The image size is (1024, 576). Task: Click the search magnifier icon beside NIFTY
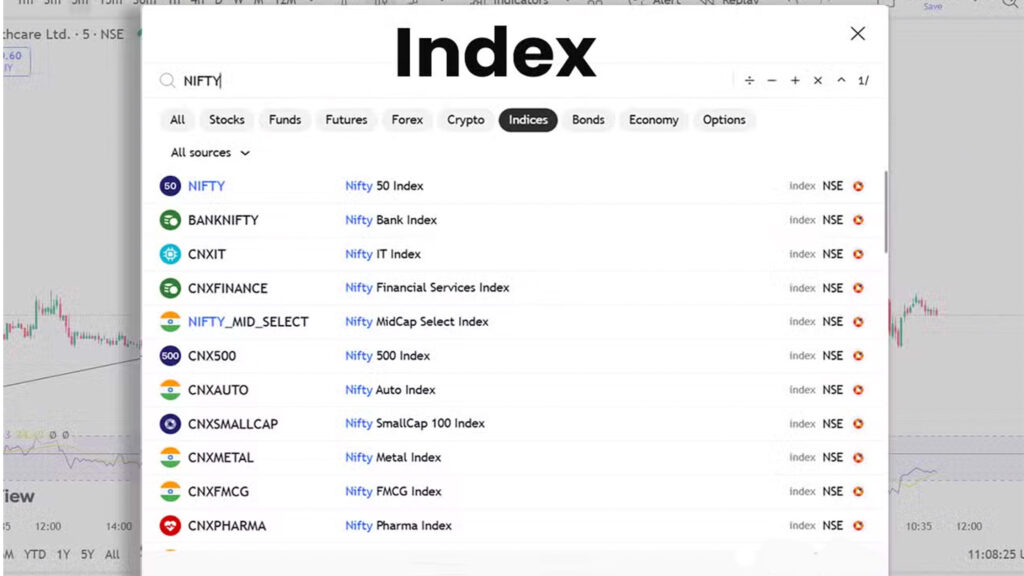167,80
